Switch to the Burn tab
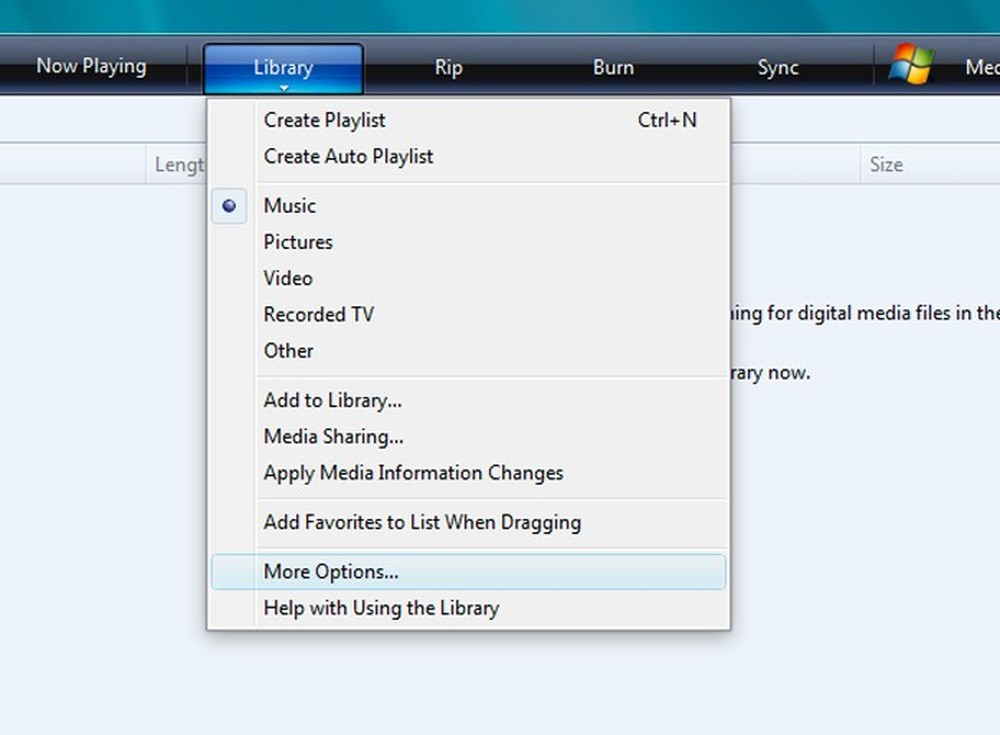Viewport: 1000px width, 735px height. 612,67
